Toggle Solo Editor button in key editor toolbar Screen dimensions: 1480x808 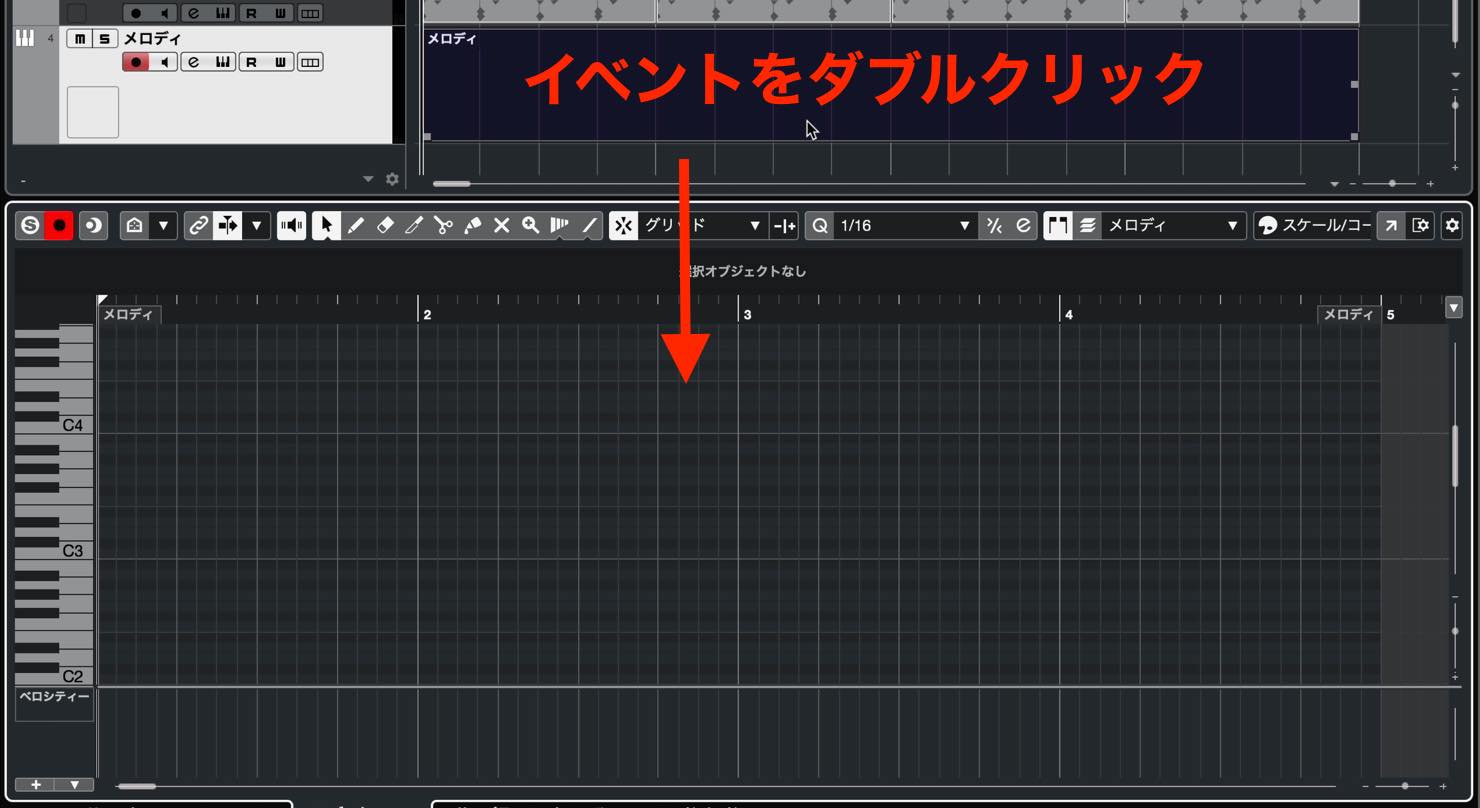[30, 226]
